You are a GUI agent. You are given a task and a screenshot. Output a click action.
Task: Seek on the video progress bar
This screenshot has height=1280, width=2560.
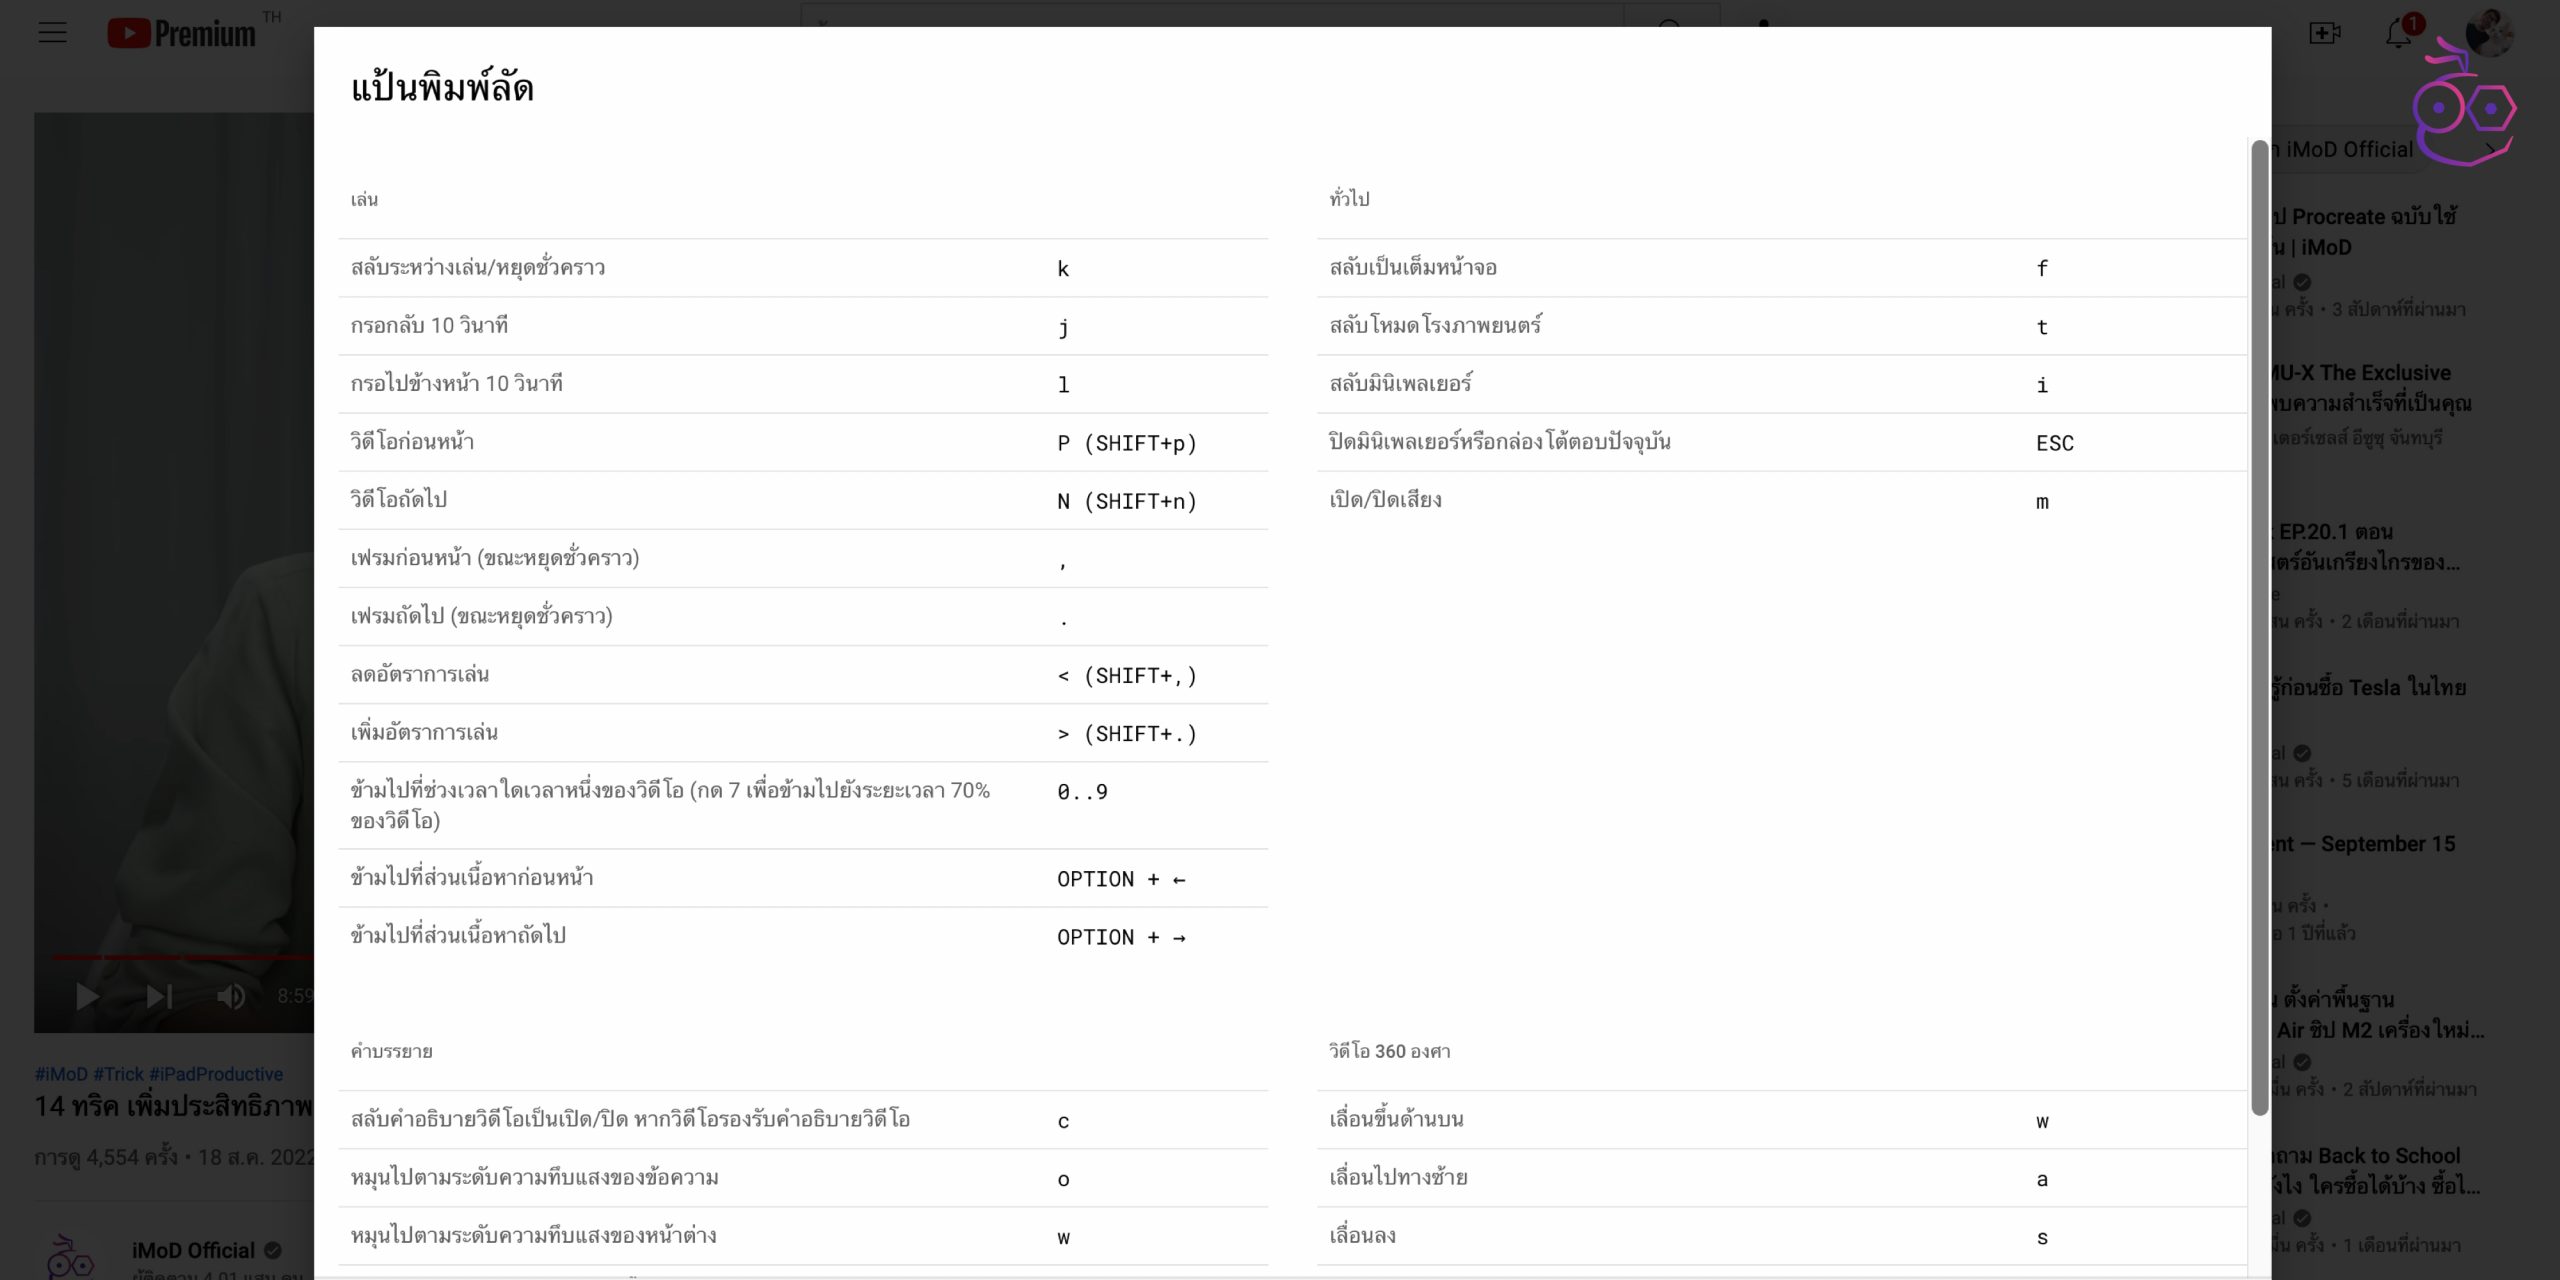[x=180, y=957]
